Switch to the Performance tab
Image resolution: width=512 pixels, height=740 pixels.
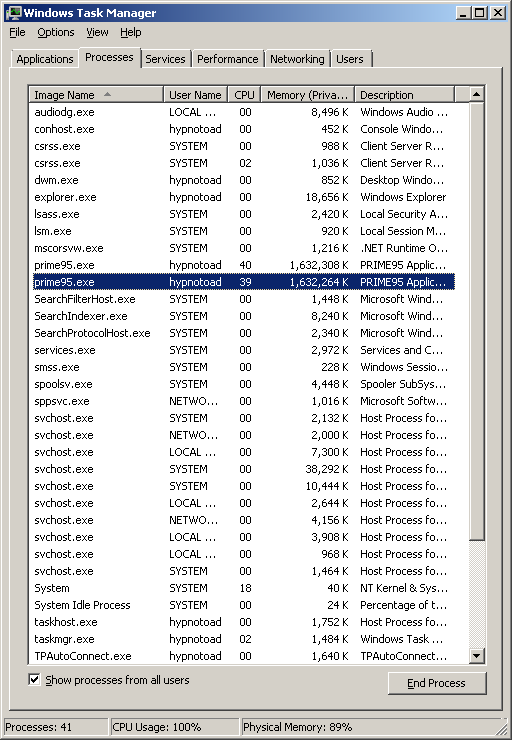pos(227,59)
